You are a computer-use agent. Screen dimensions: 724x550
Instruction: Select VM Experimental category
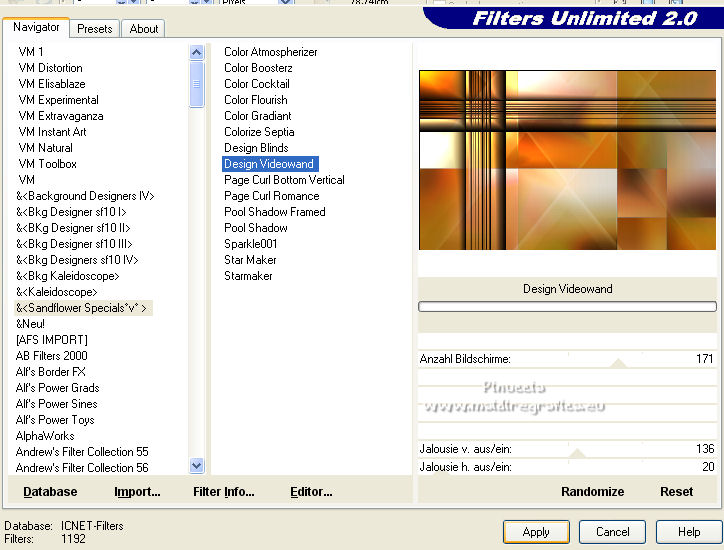tap(58, 100)
